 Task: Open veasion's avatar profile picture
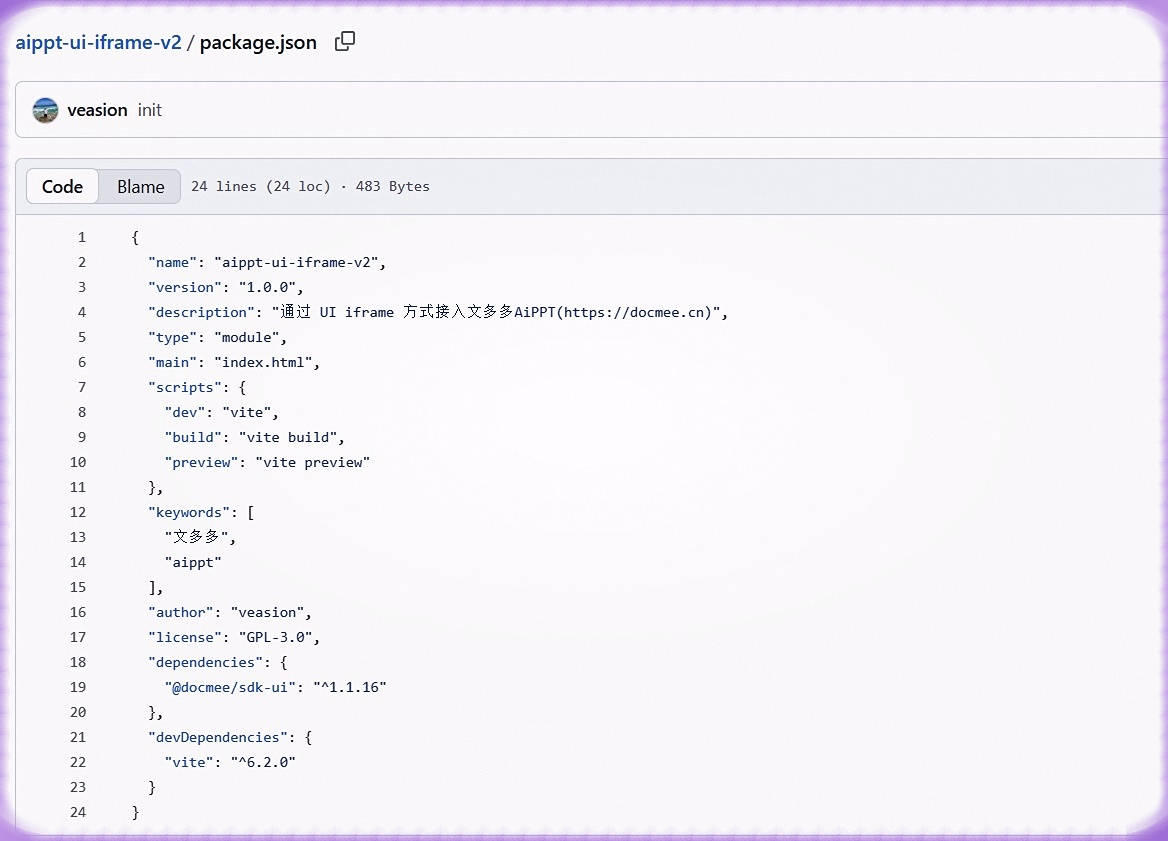coord(45,110)
